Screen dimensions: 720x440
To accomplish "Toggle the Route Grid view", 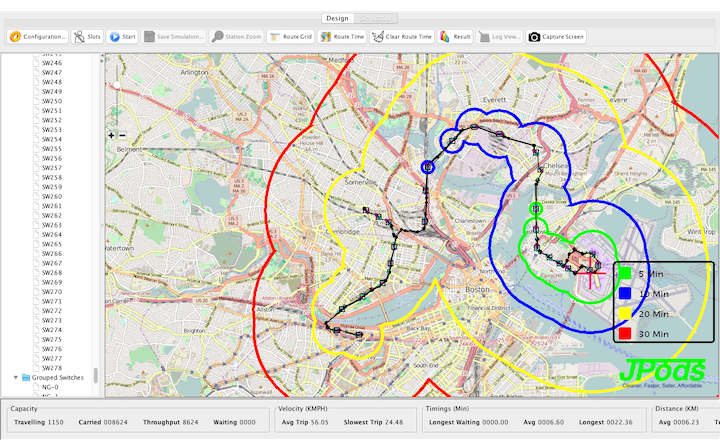I will [x=292, y=37].
